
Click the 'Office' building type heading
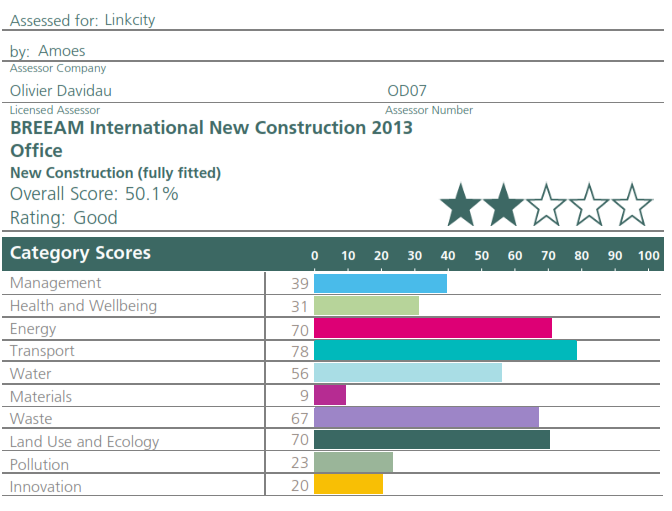pos(36,151)
